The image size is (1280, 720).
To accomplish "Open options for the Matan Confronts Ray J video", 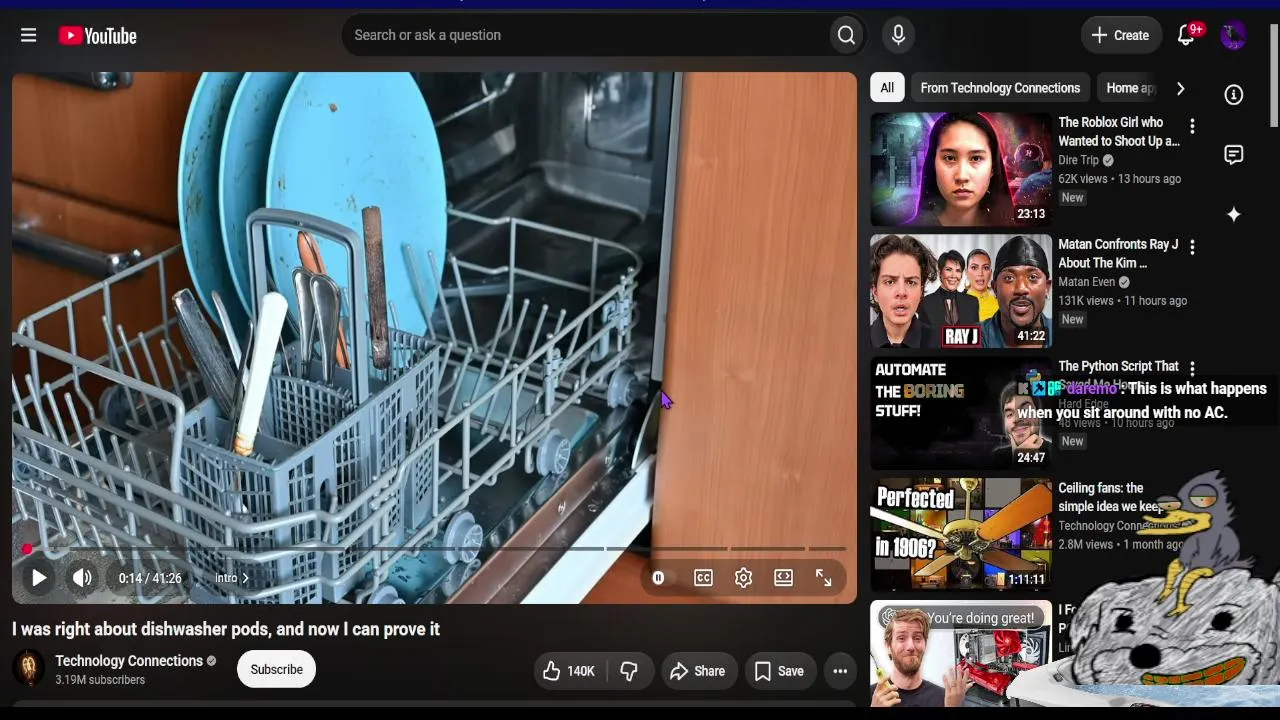I will (1191, 247).
